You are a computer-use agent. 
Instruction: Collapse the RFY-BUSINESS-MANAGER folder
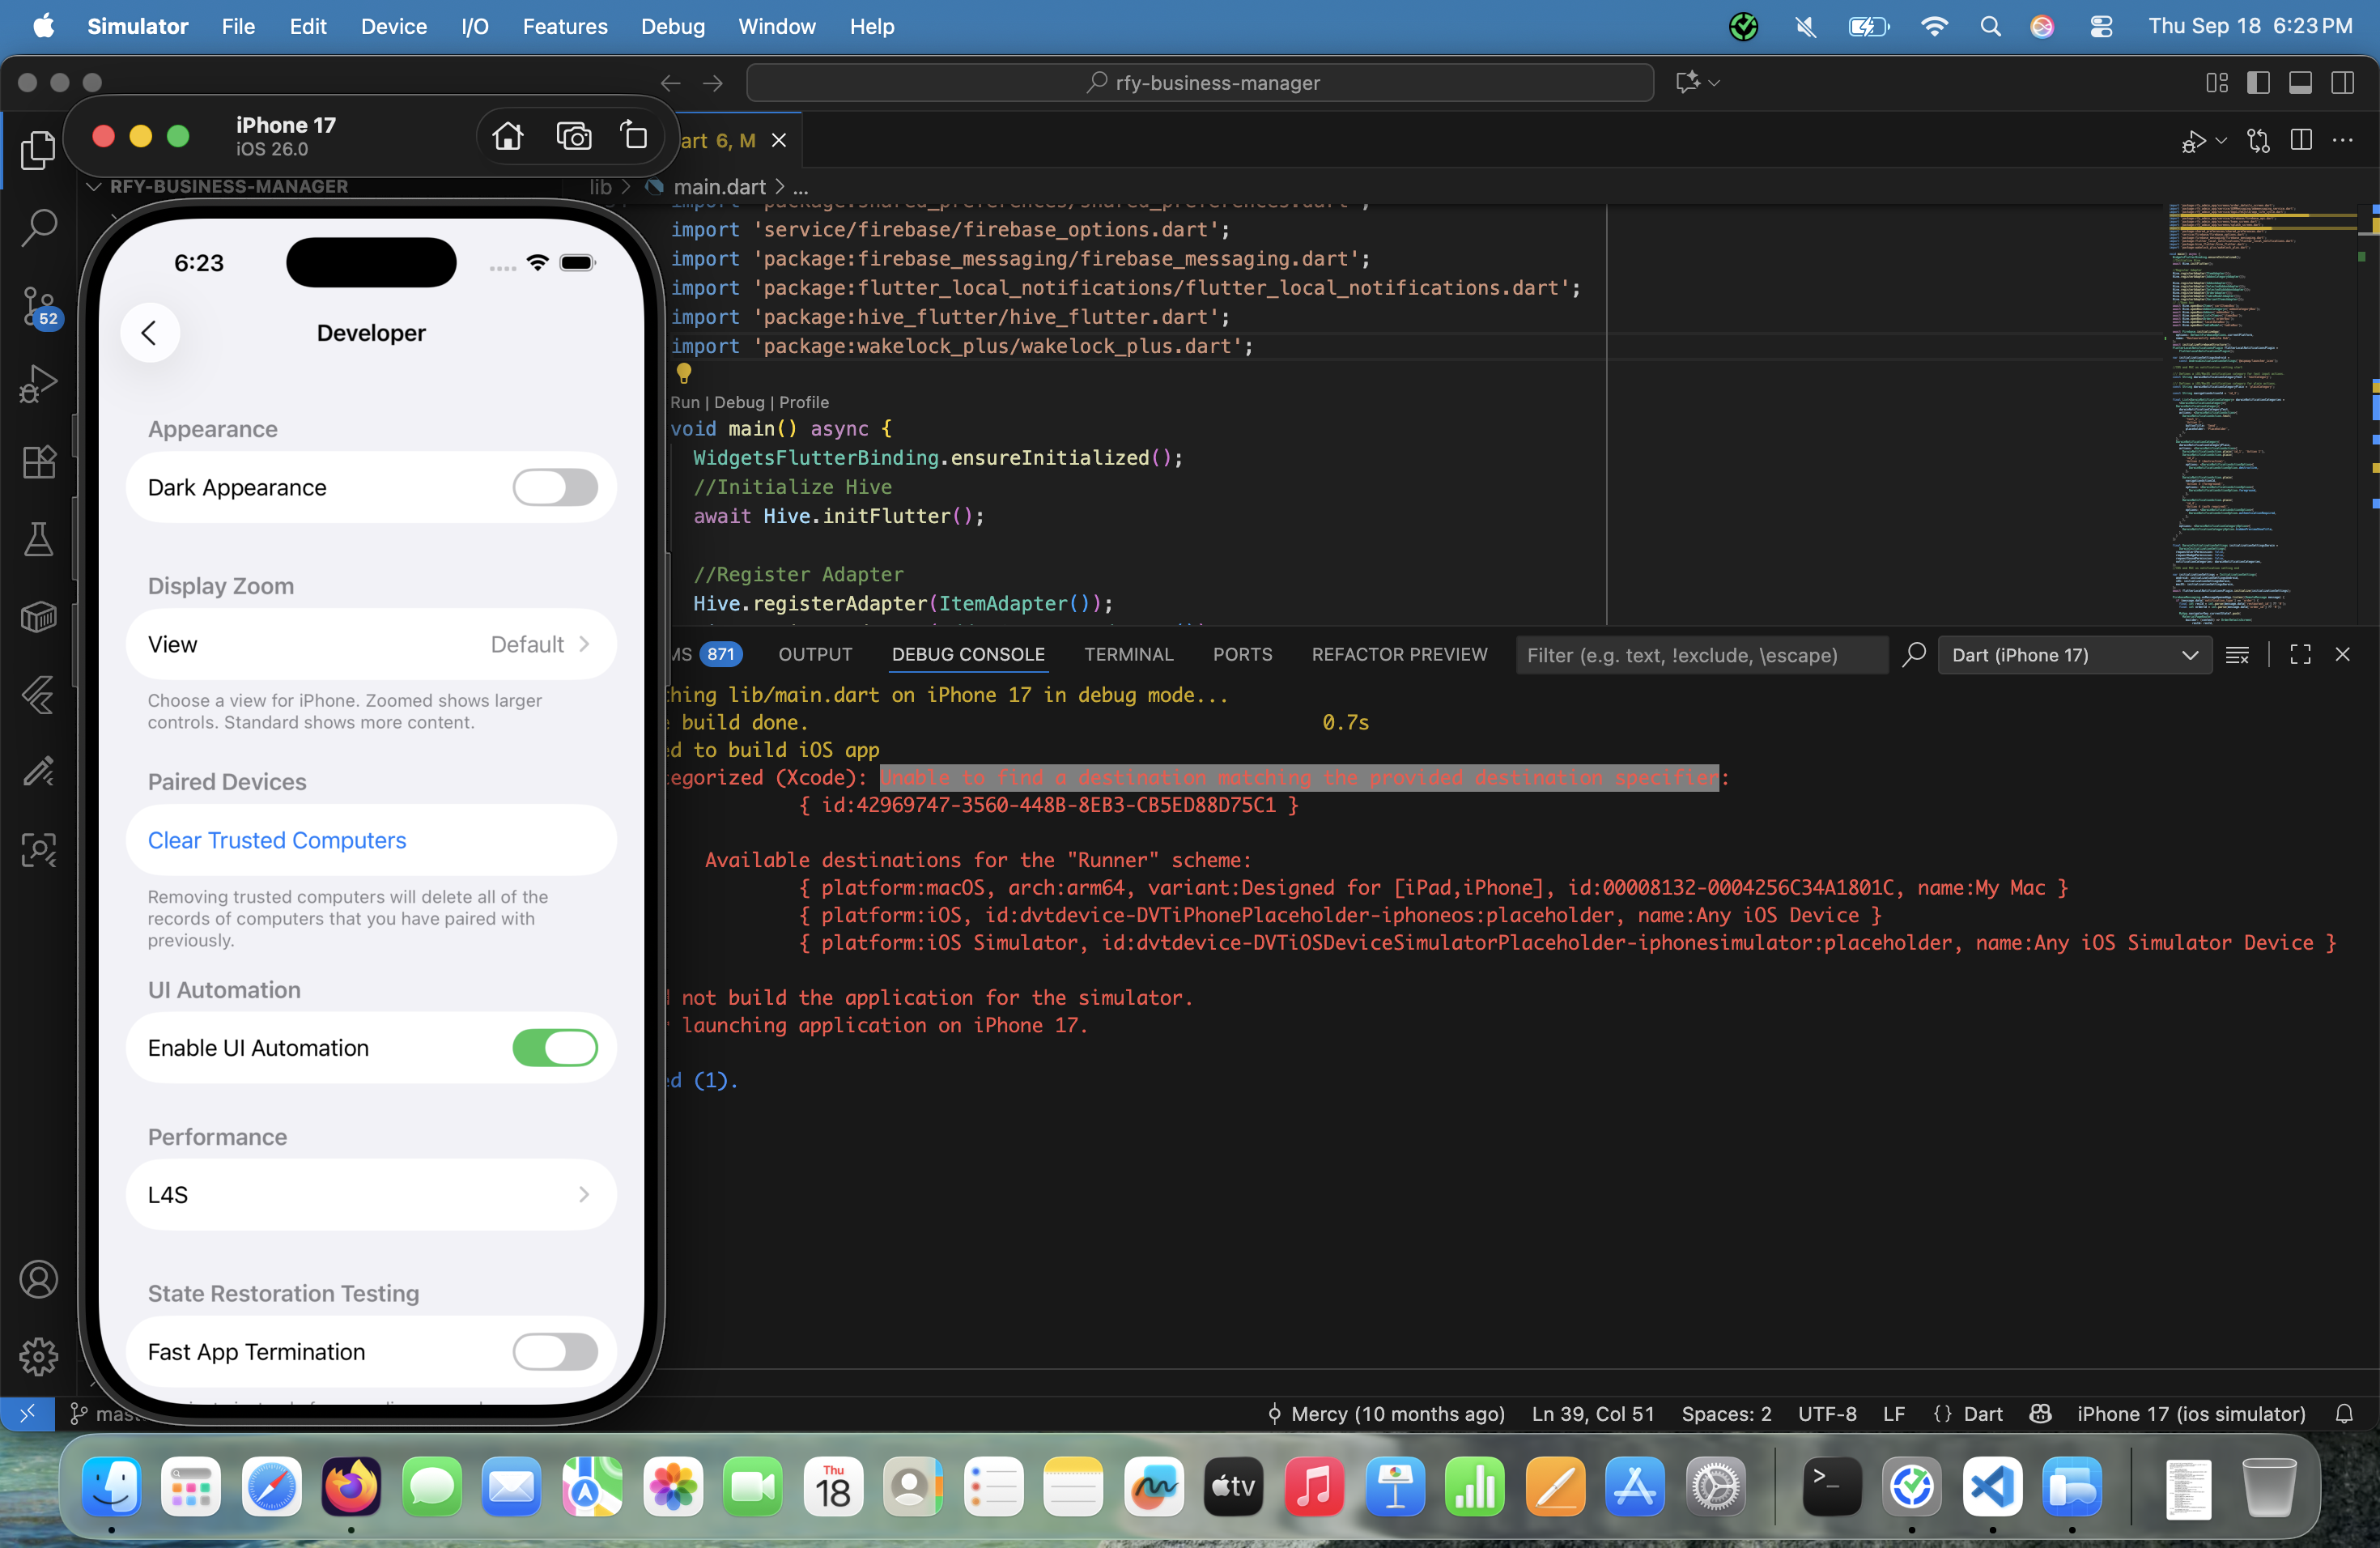pyautogui.click(x=218, y=187)
